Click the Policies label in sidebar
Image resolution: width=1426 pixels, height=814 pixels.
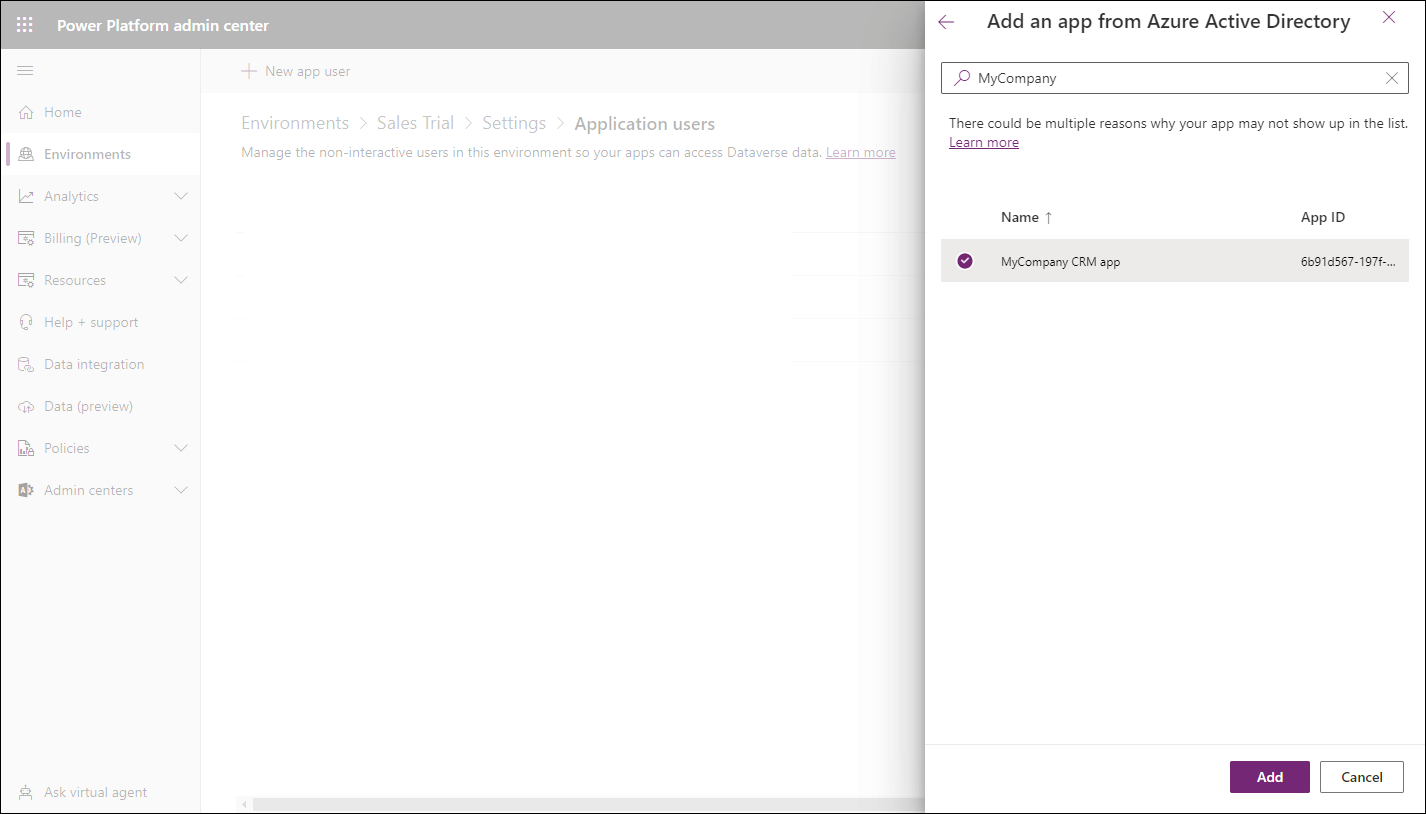(x=67, y=448)
